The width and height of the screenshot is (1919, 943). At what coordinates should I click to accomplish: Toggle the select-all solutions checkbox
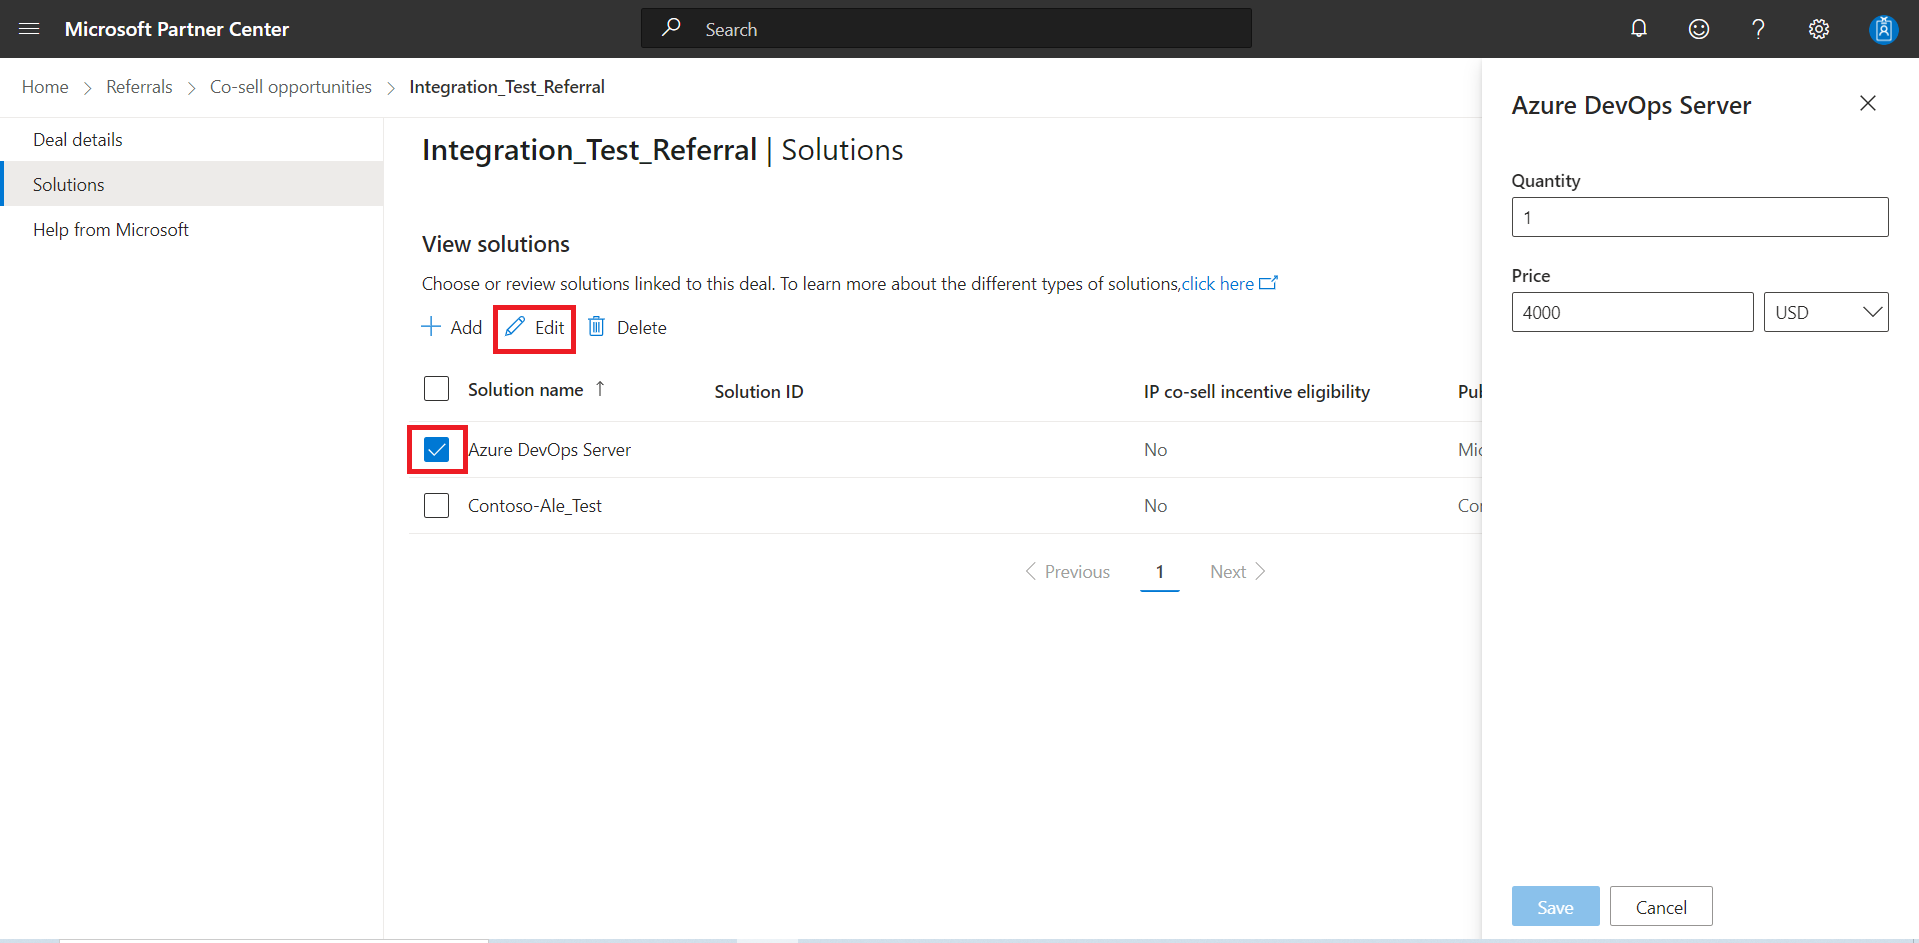coord(437,389)
